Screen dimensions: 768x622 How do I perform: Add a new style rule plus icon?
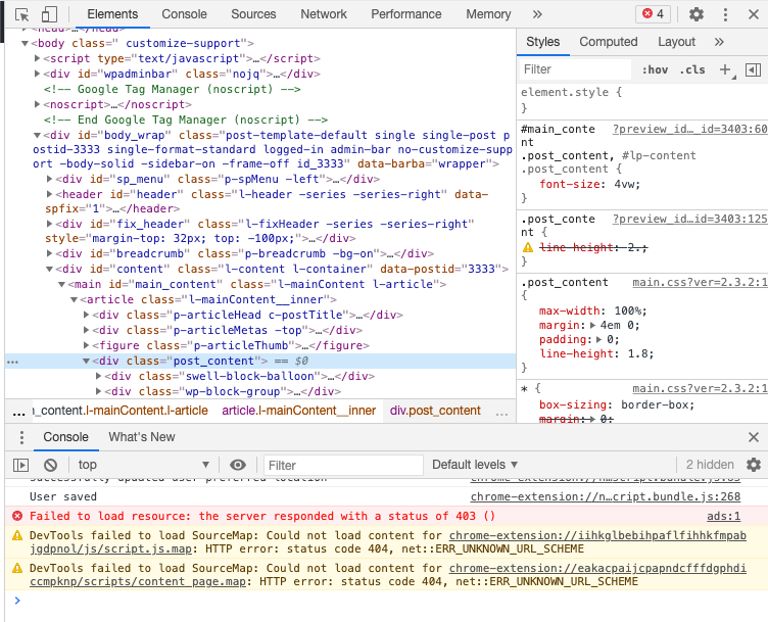(x=725, y=70)
